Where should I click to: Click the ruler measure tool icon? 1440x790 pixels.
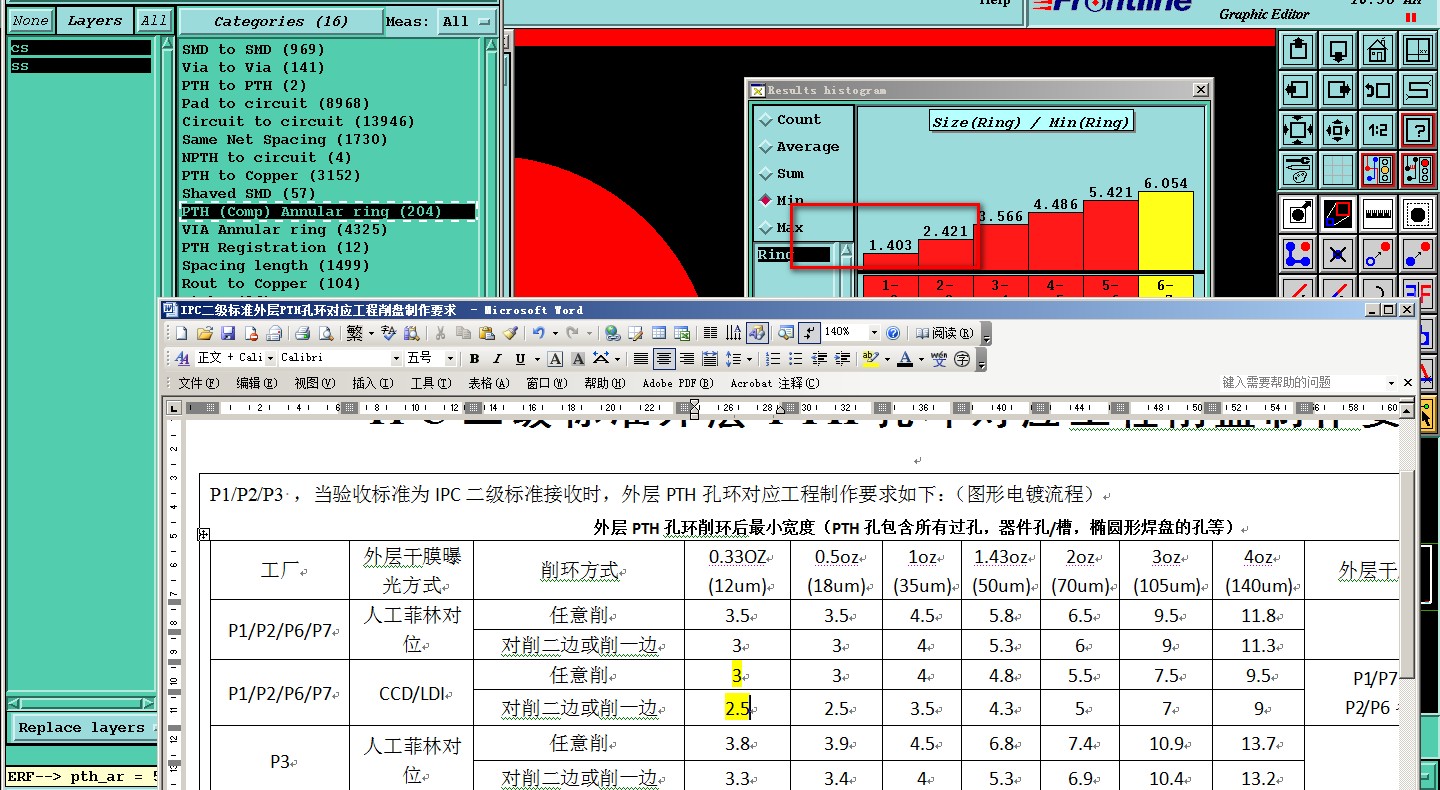(1378, 213)
